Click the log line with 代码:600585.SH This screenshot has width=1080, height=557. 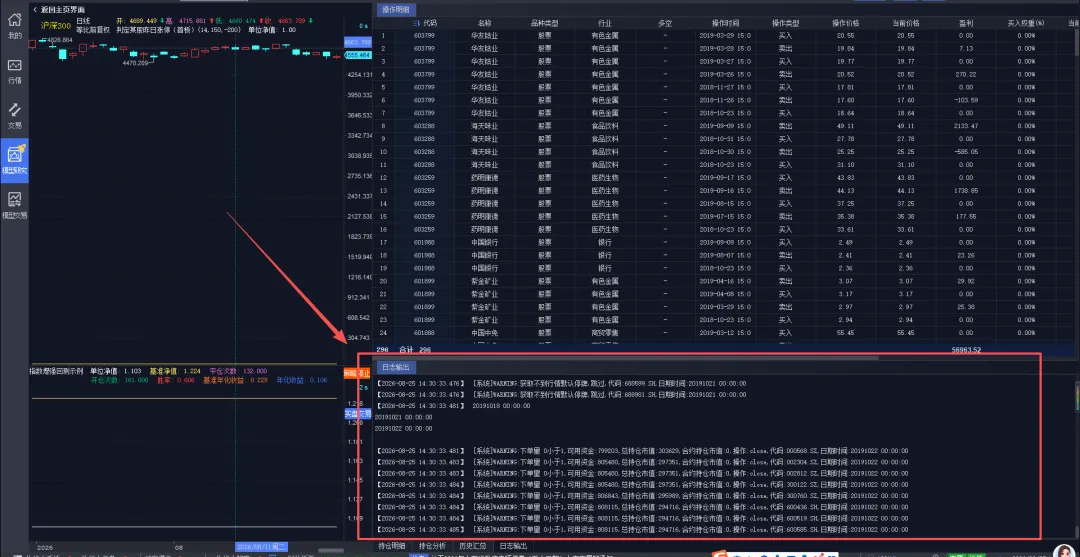(642, 529)
